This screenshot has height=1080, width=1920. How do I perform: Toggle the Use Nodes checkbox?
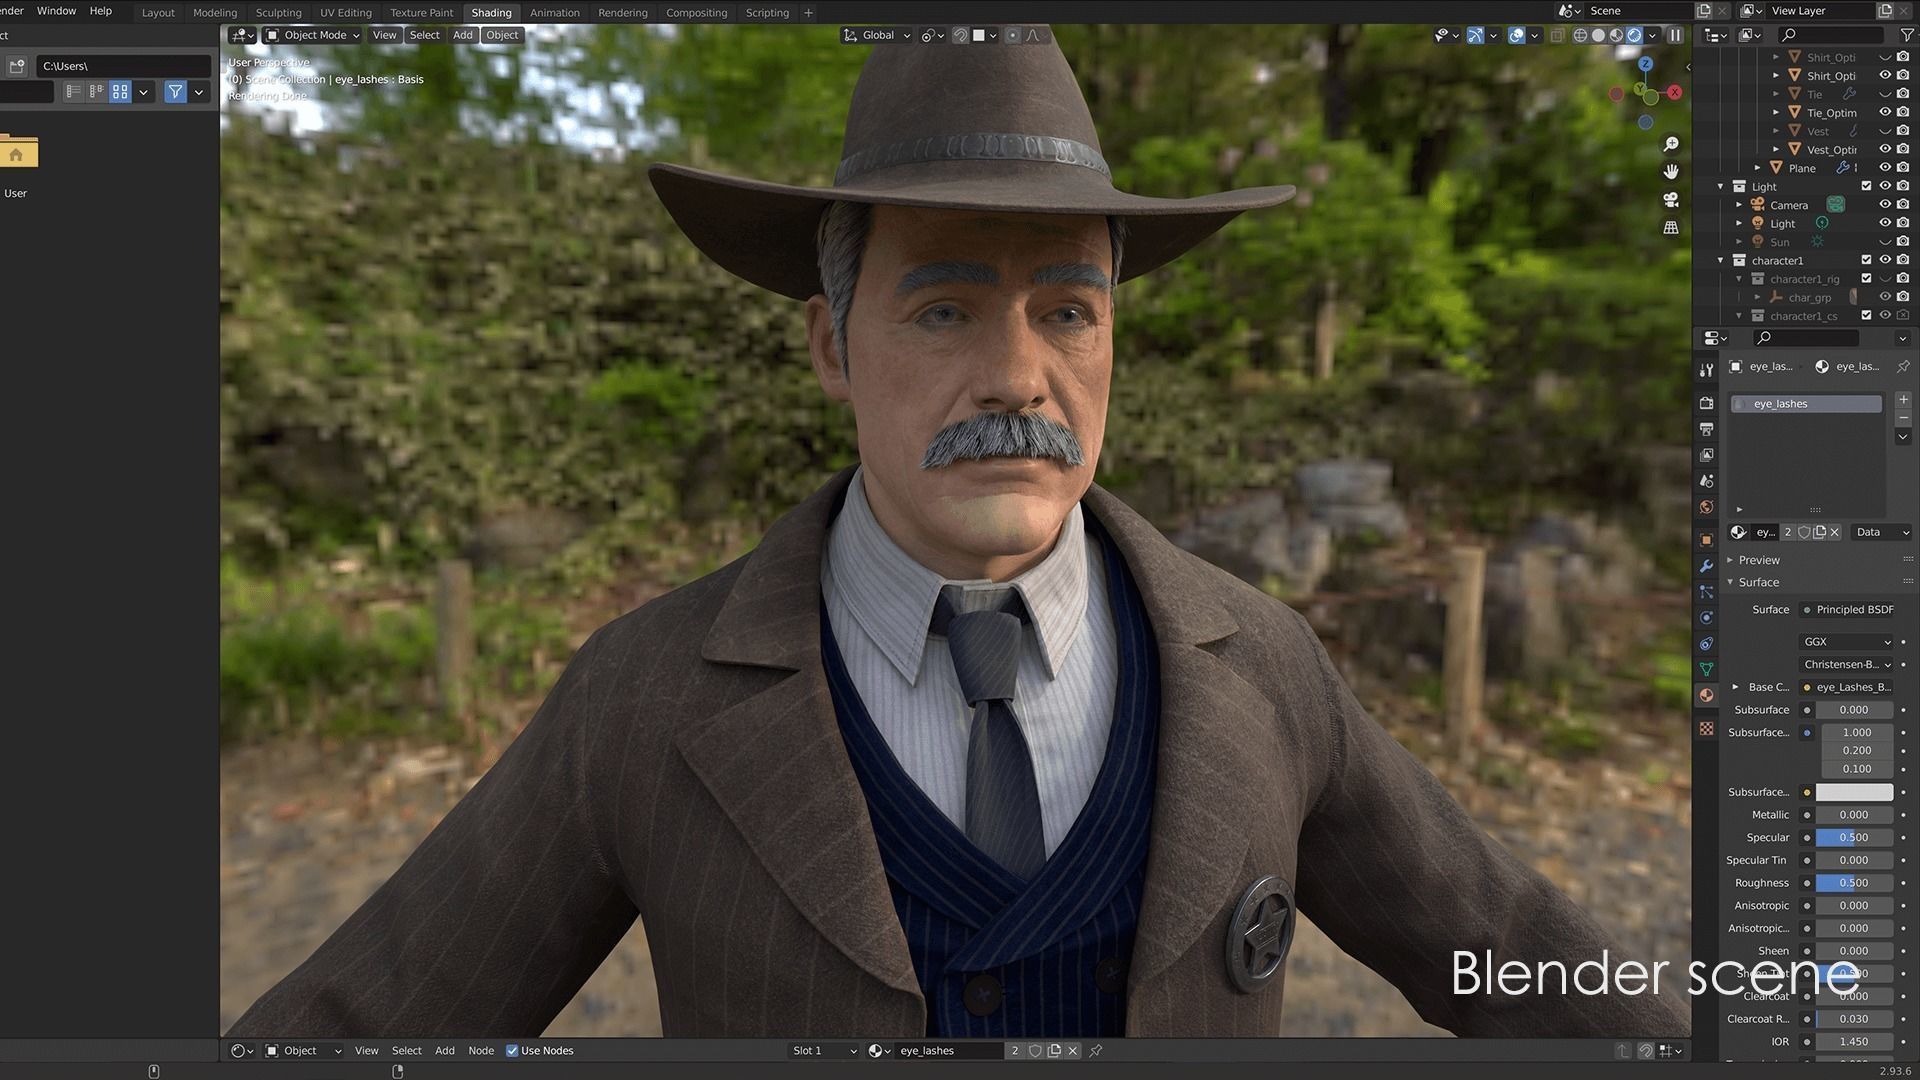pyautogui.click(x=512, y=1051)
